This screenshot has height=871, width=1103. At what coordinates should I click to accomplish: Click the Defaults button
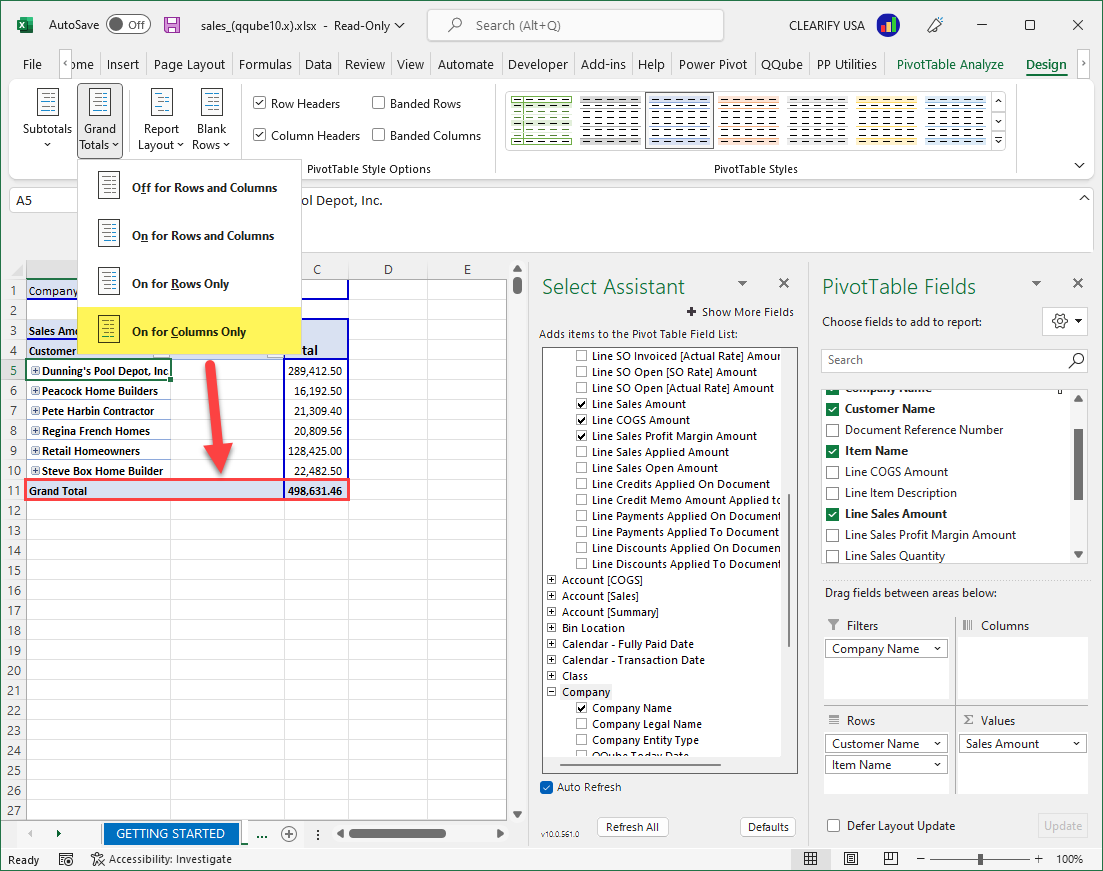coord(768,827)
